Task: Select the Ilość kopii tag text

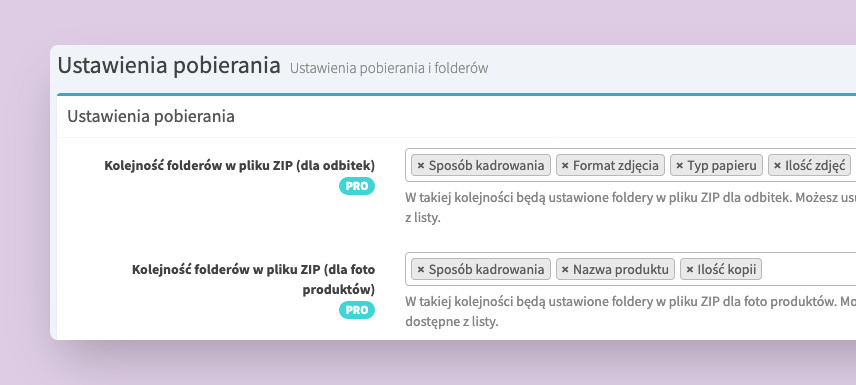Action: [x=727, y=269]
